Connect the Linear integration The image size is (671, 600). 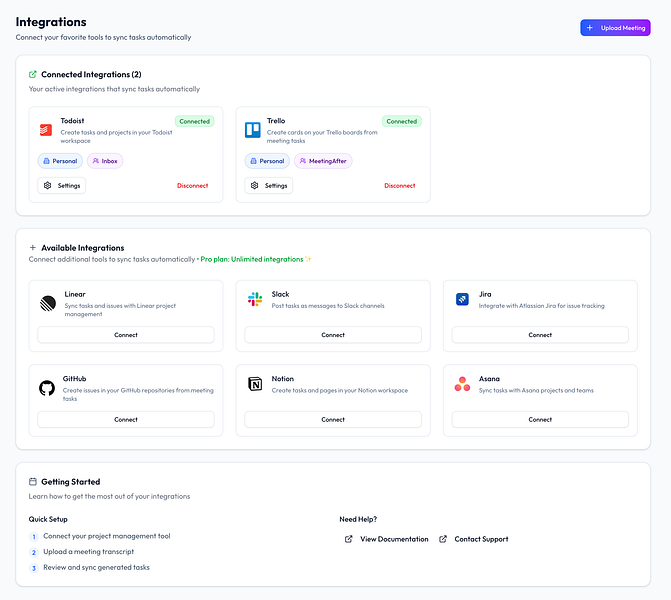pos(126,335)
